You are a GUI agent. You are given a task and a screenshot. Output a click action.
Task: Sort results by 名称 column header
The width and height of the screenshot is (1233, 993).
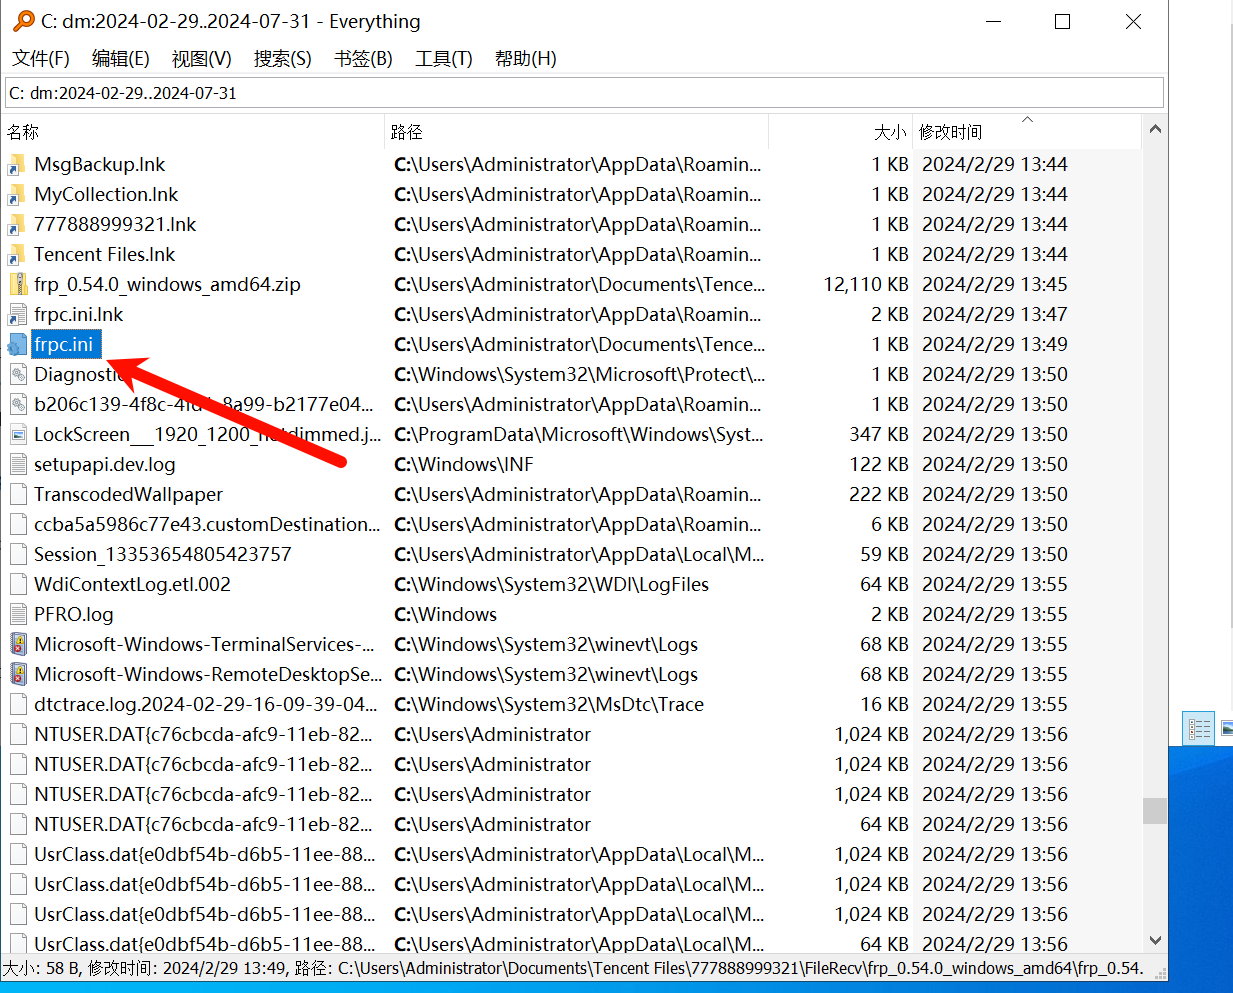tap(194, 132)
